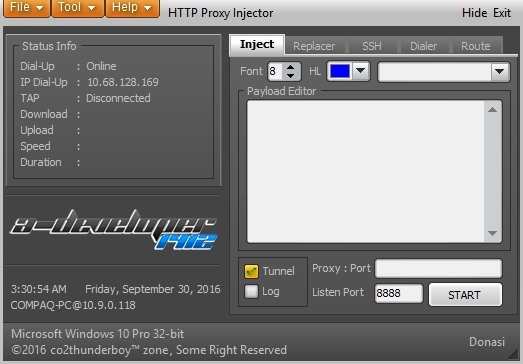Open the Help menu
The image size is (523, 364).
(x=132, y=7)
